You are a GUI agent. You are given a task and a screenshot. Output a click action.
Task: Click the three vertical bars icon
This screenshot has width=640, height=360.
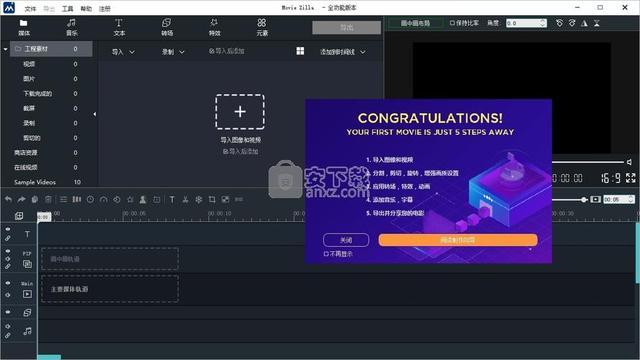(x=76, y=199)
